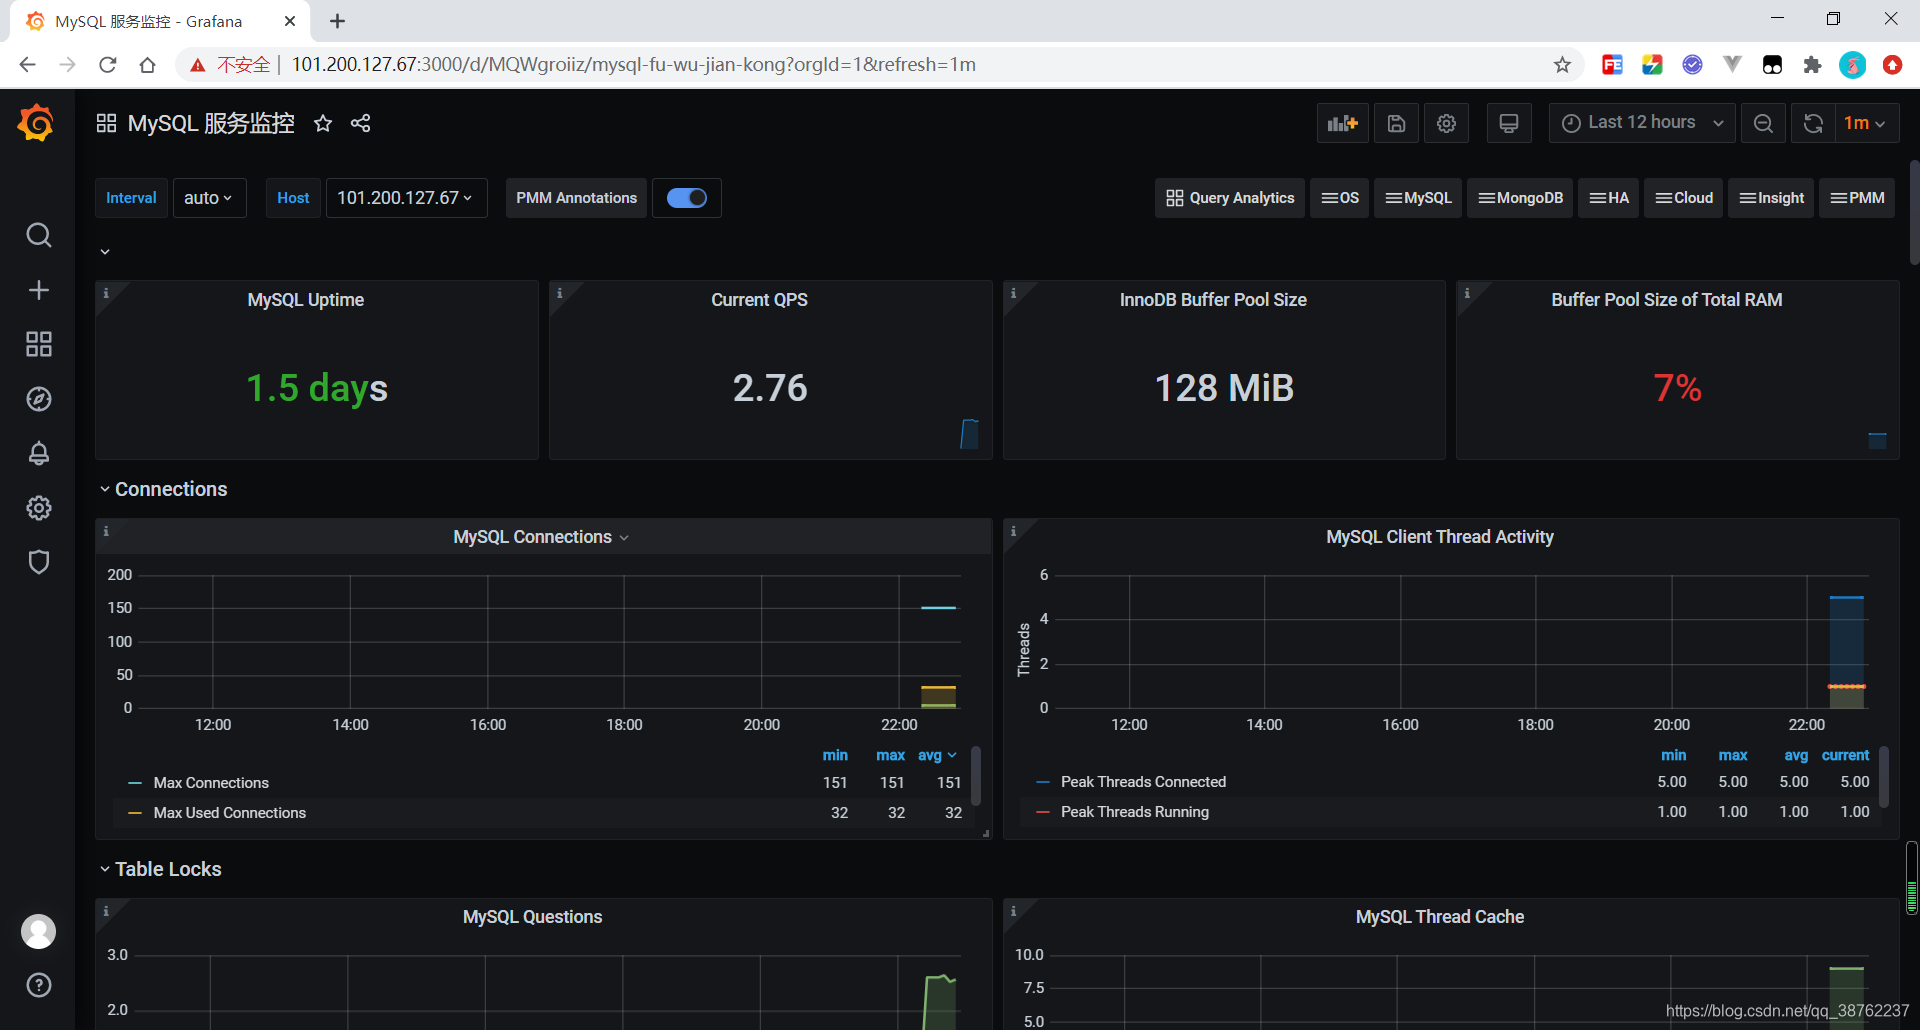Viewport: 1920px width, 1030px height.
Task: Cycle view mode with monitor icon
Action: [1509, 123]
